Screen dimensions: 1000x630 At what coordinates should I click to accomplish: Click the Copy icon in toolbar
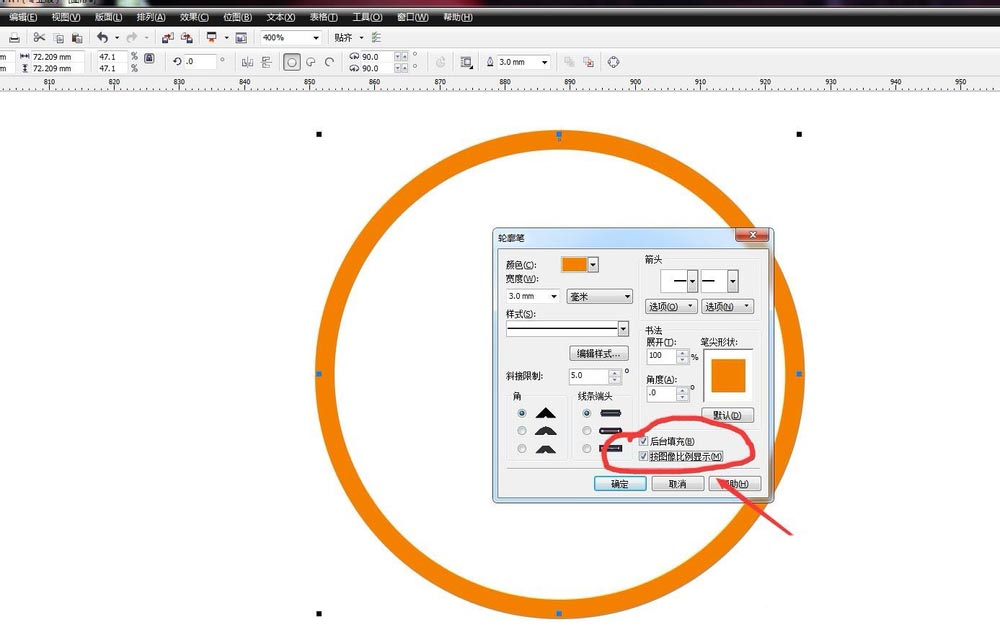pyautogui.click(x=58, y=38)
